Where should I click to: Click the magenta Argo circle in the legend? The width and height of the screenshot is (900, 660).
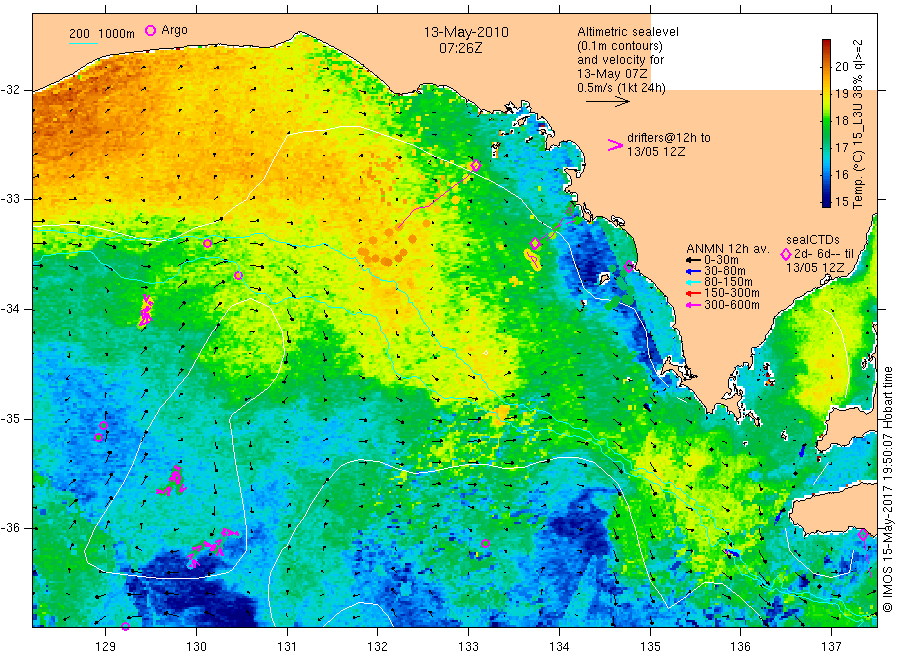[150, 30]
